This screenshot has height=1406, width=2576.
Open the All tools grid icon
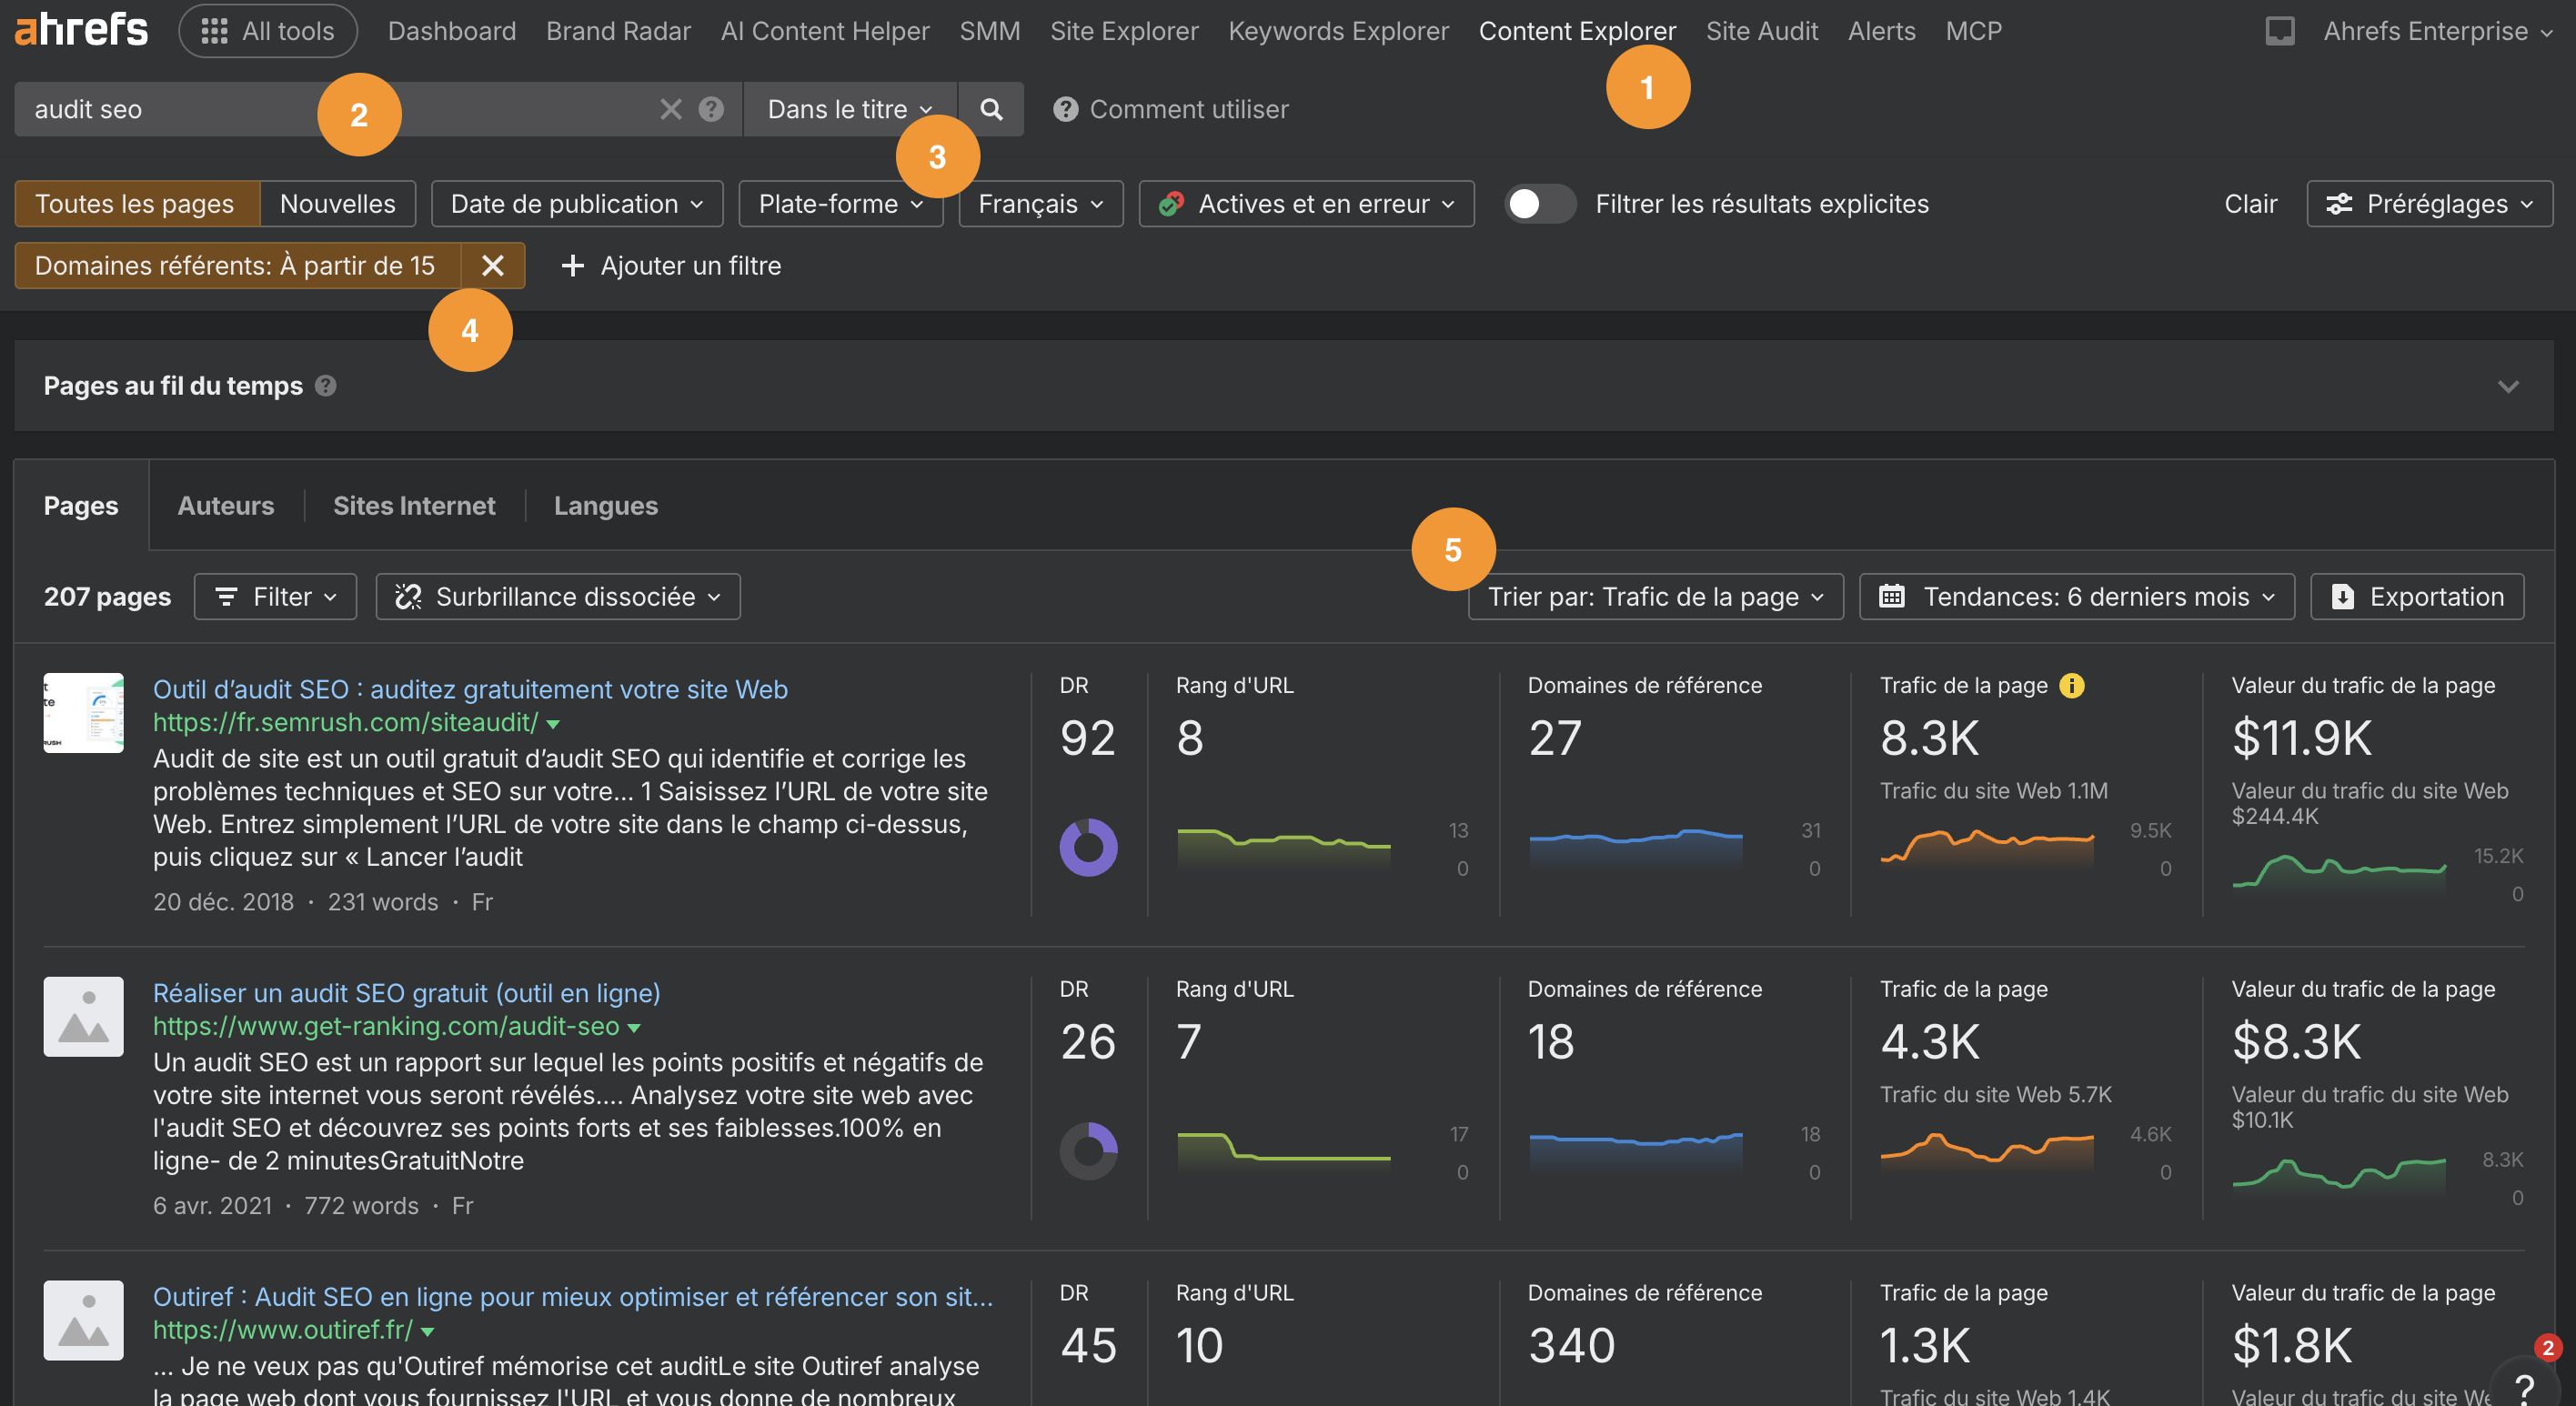(214, 30)
